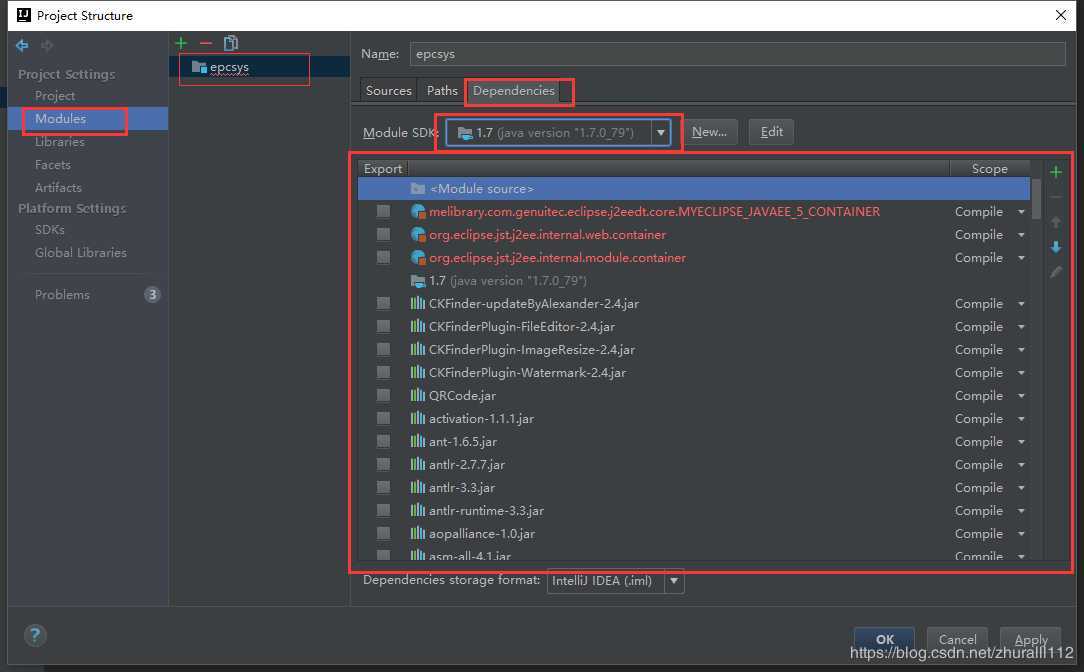Toggle export for org.eclipse.jst.j2ee.internal.web.container
This screenshot has width=1084, height=672.
[383, 234]
